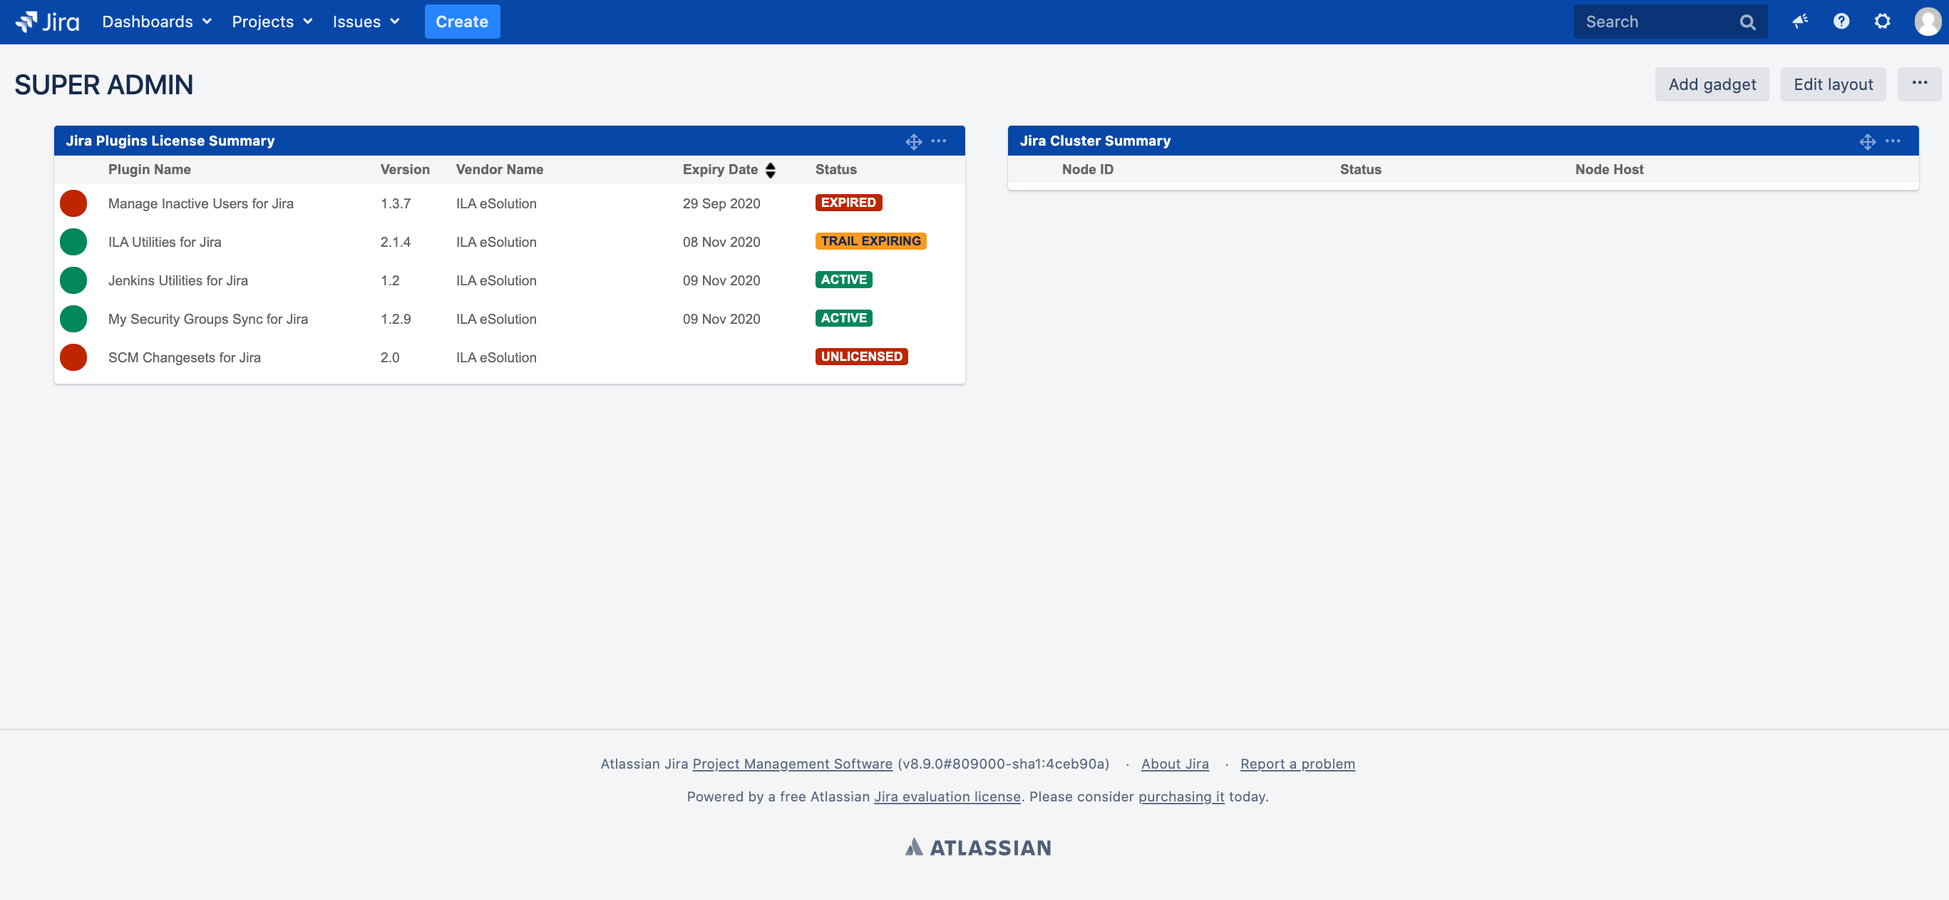The width and height of the screenshot is (1949, 900).
Task: Click green indicator for My Security Groups Sync
Action: point(73,319)
